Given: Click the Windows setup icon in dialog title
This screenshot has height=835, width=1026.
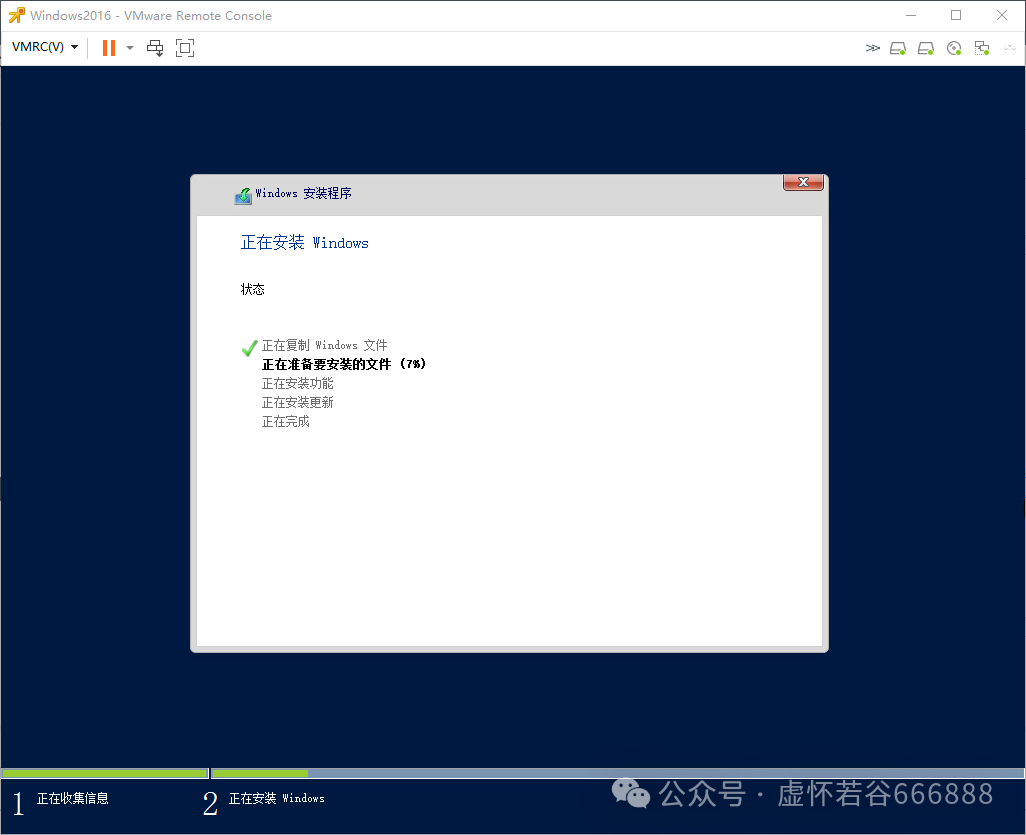Looking at the screenshot, I should tap(243, 195).
